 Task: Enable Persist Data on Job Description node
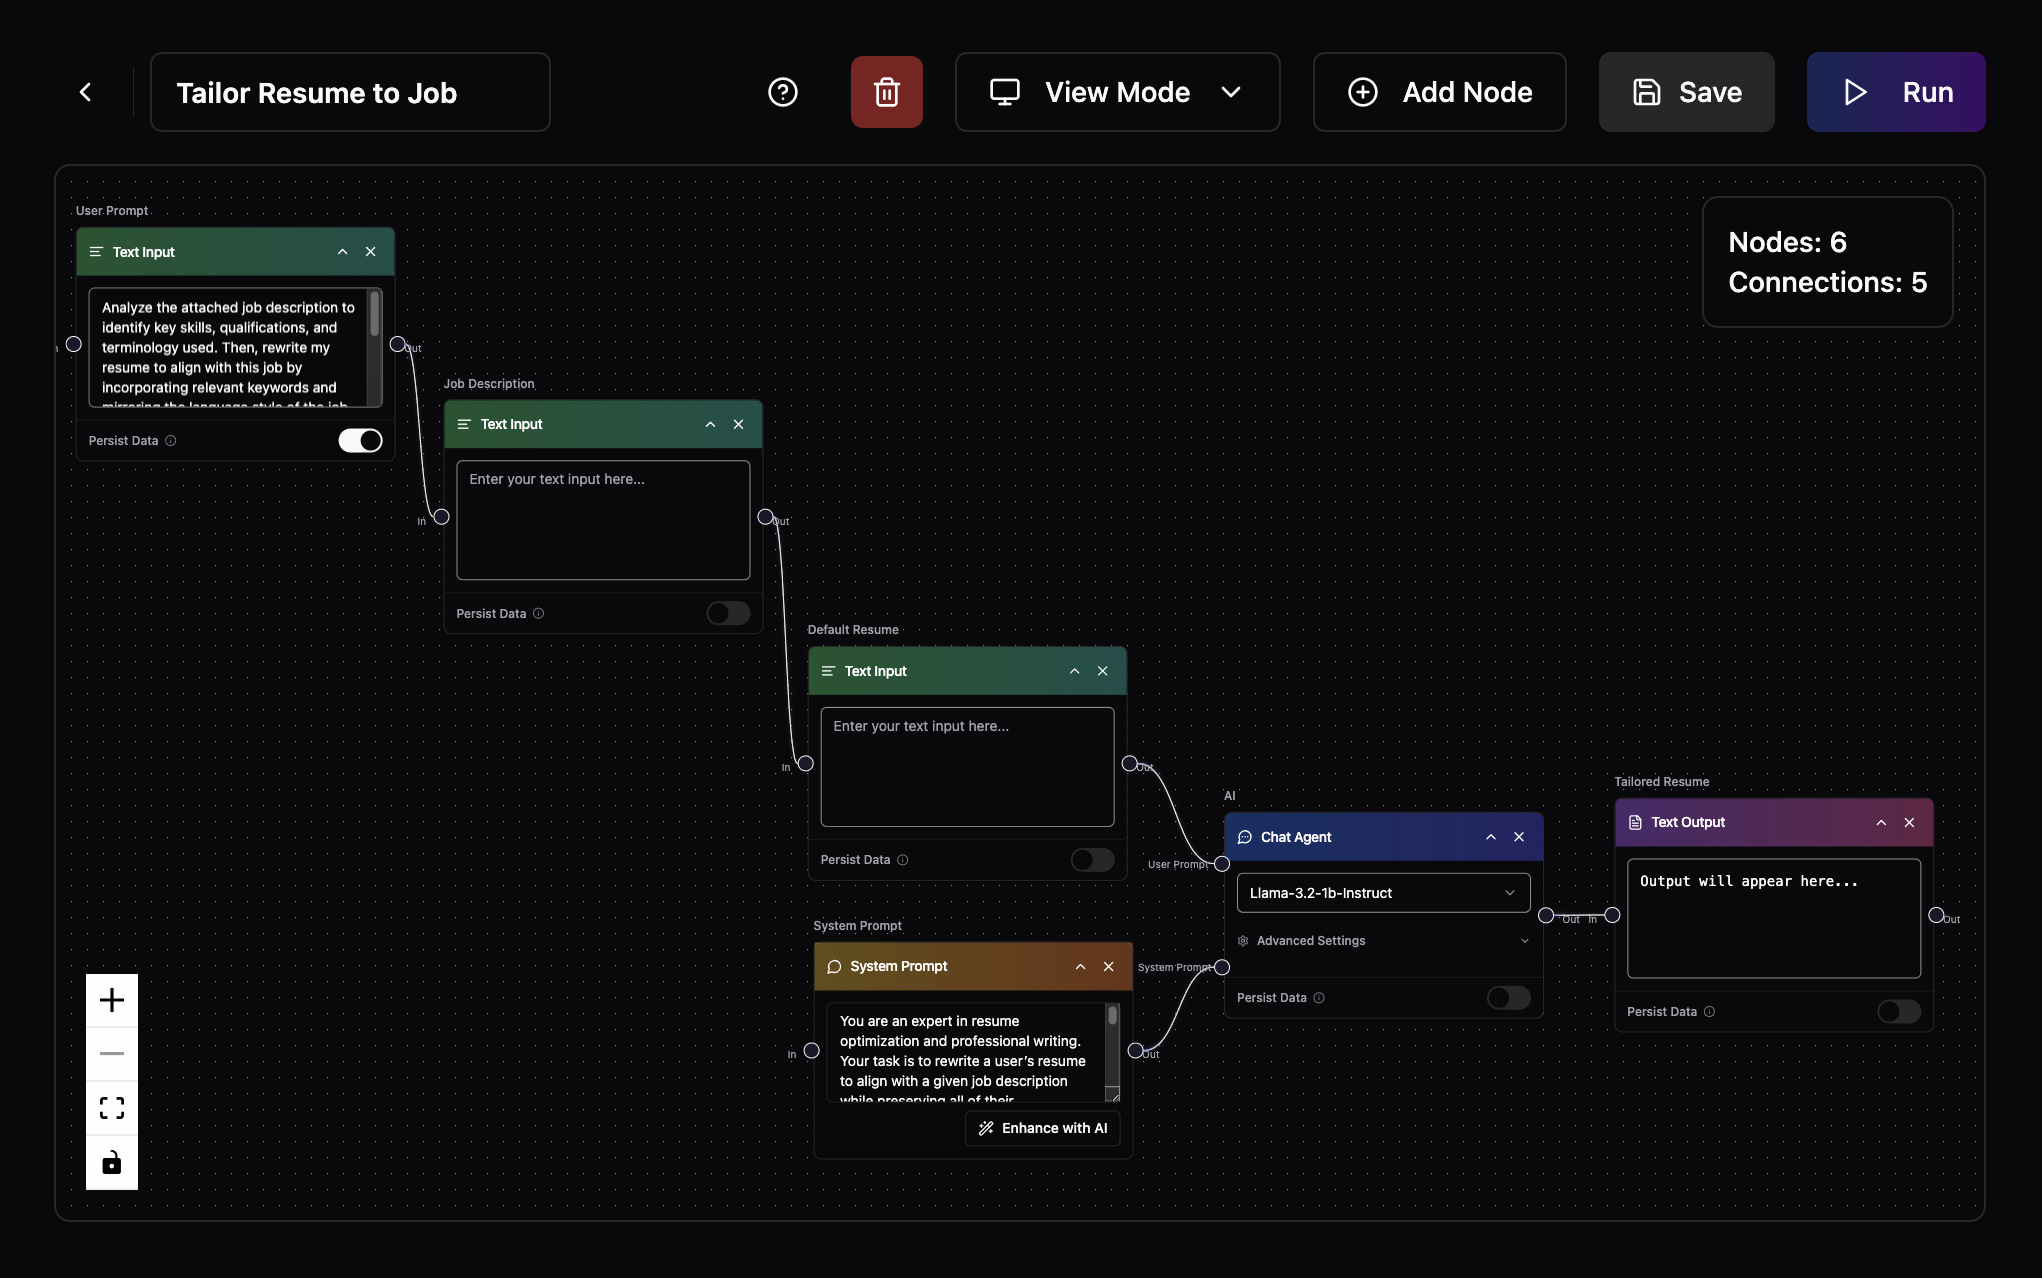point(727,614)
